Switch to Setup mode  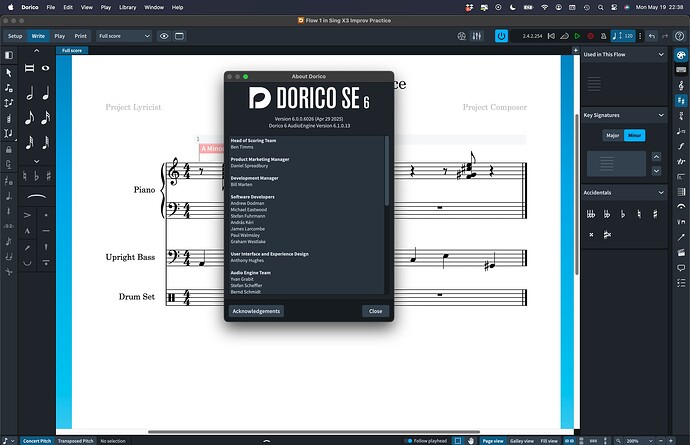[15, 36]
